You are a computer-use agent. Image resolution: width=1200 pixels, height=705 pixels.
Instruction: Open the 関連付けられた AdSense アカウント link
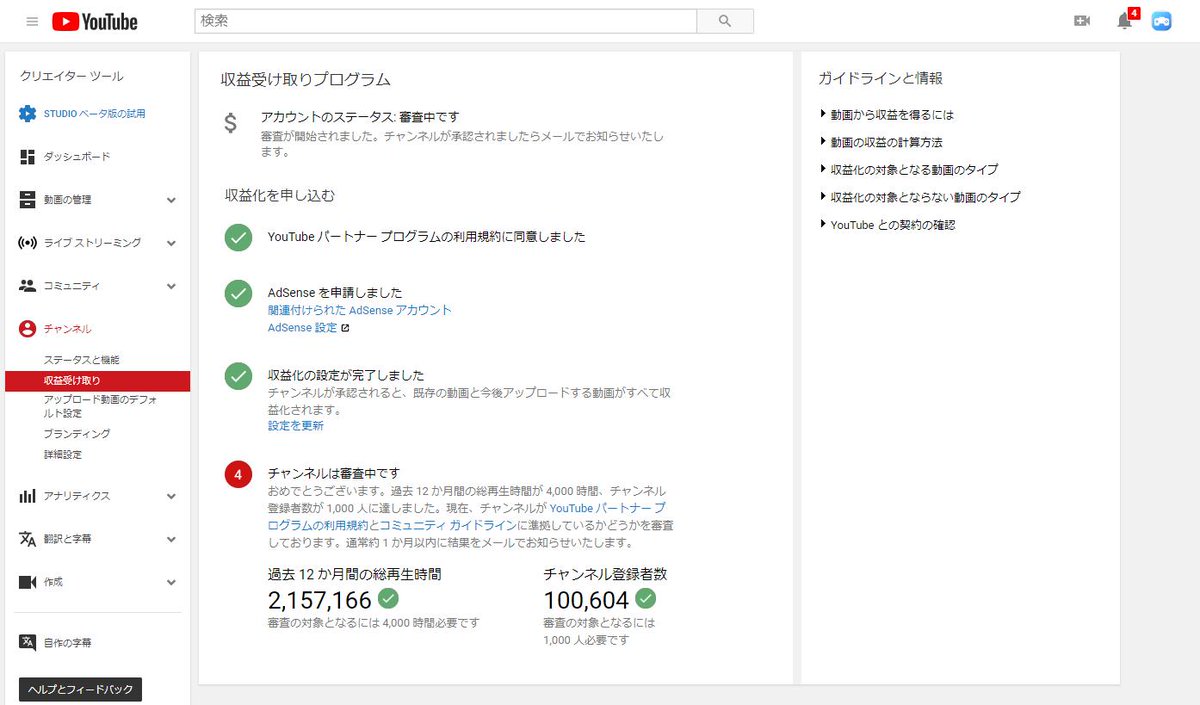pyautogui.click(x=360, y=310)
